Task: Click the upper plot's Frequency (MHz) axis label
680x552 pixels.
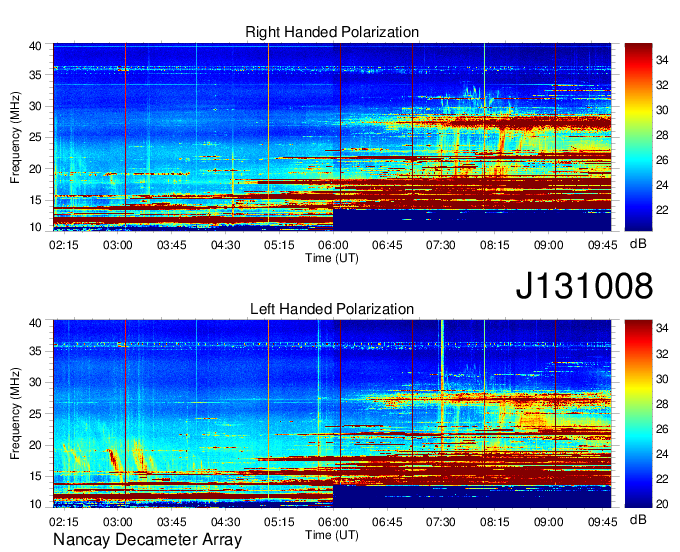Action: (x=16, y=137)
